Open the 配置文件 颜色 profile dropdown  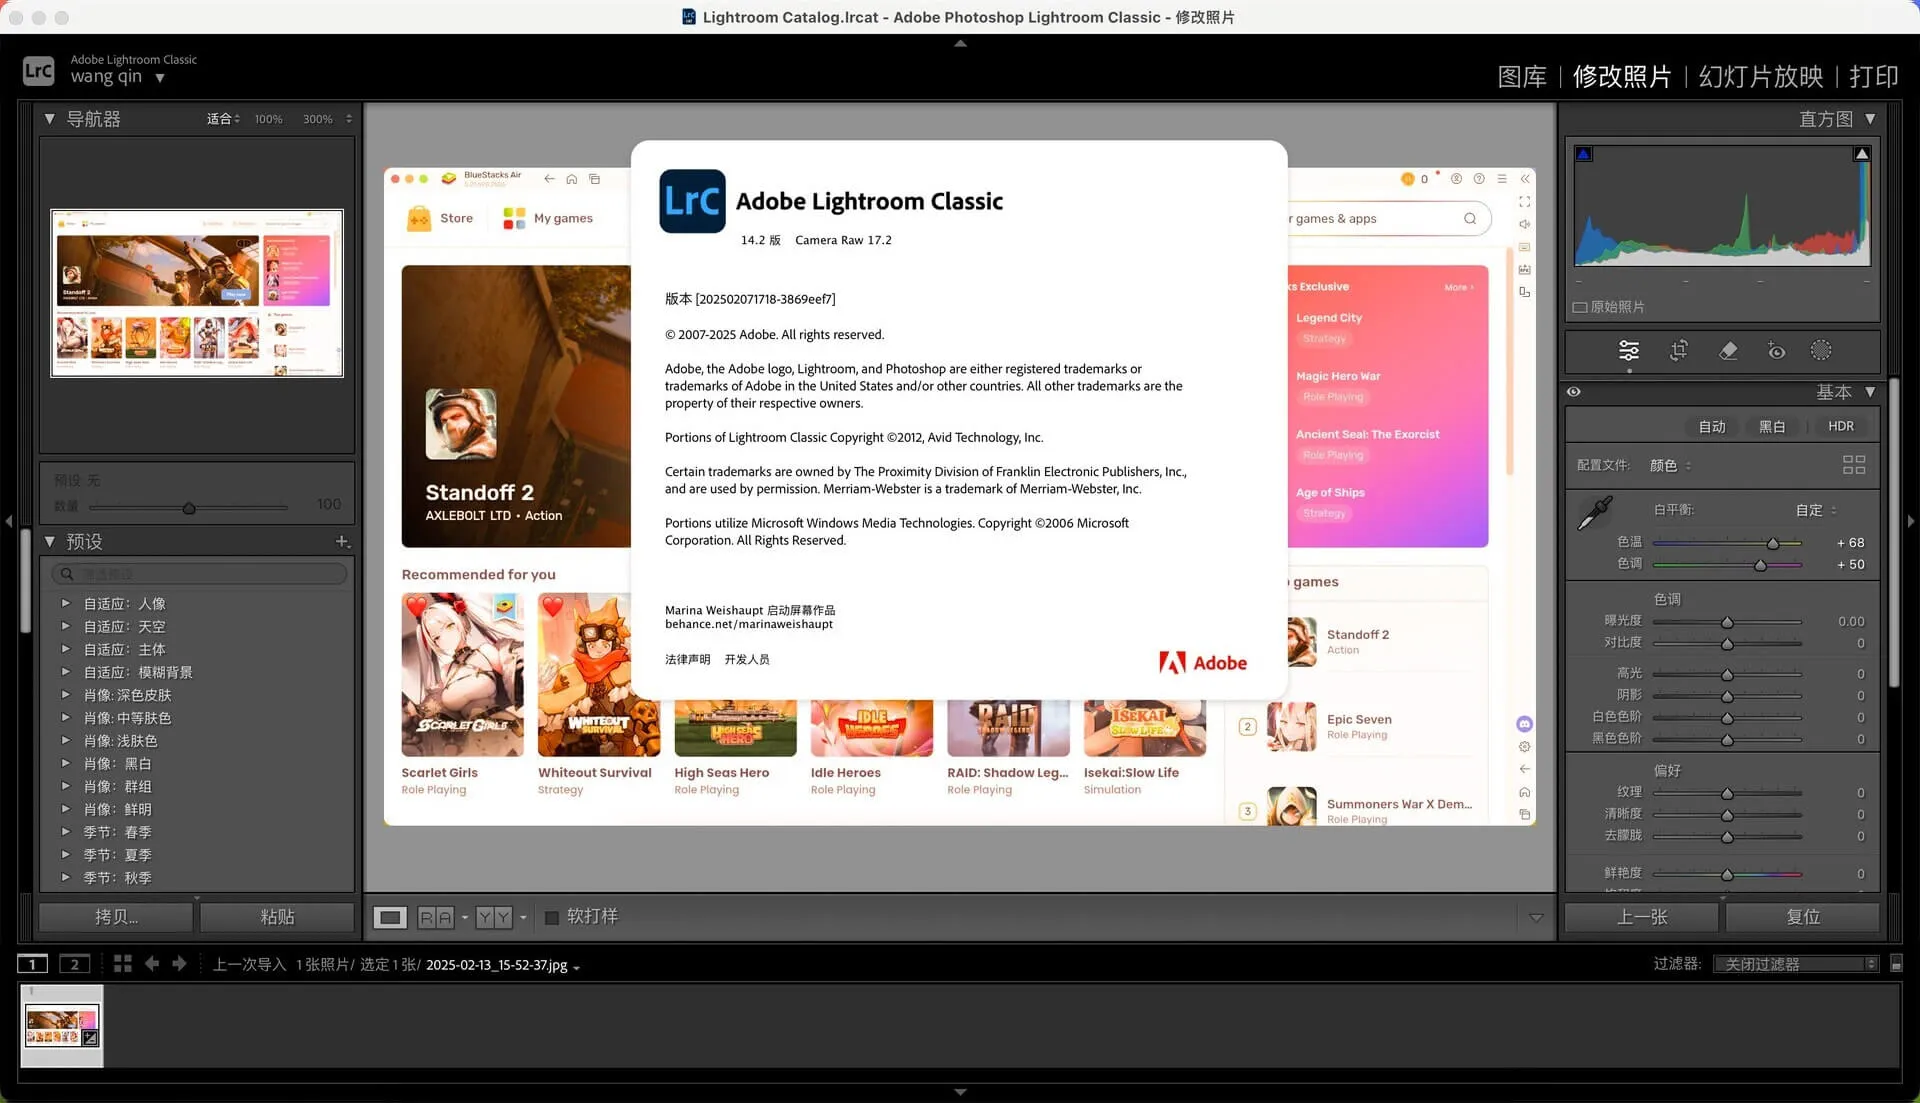pos(1671,465)
